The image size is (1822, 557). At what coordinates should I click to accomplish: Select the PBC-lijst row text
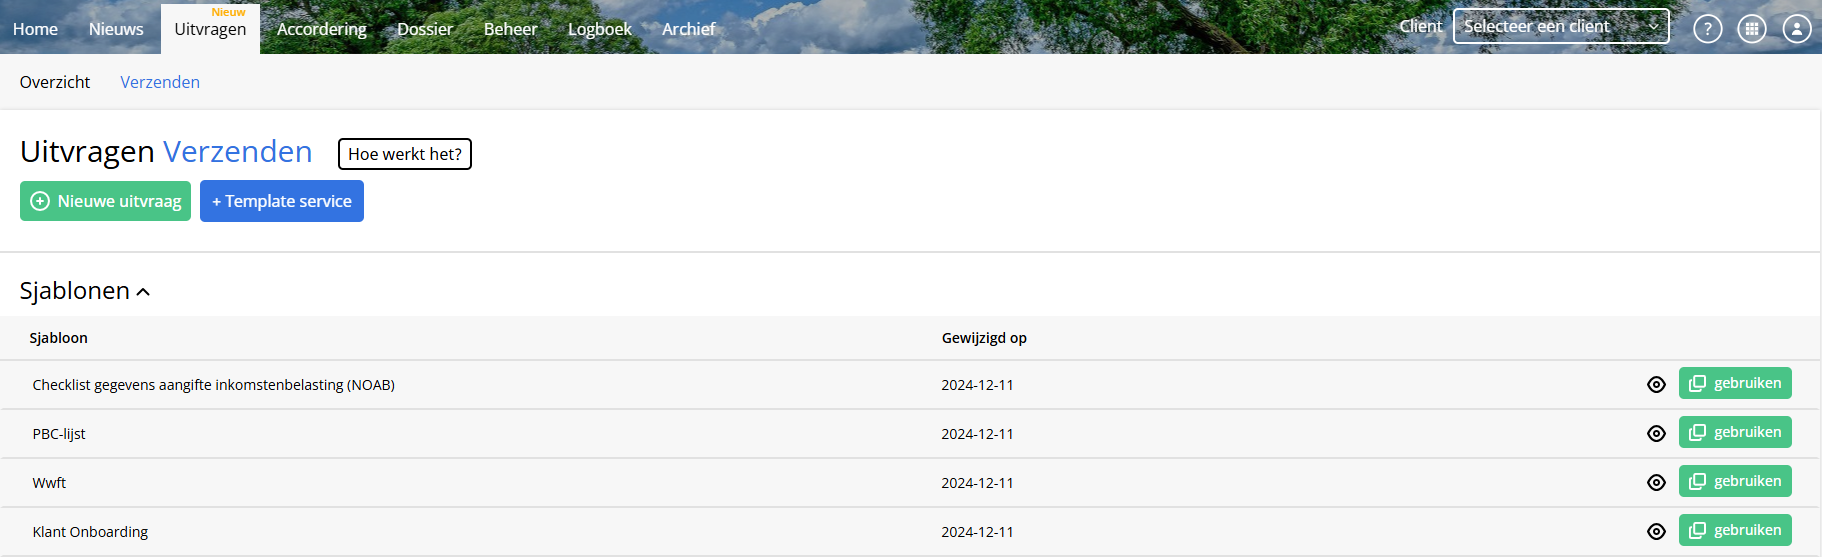[59, 434]
